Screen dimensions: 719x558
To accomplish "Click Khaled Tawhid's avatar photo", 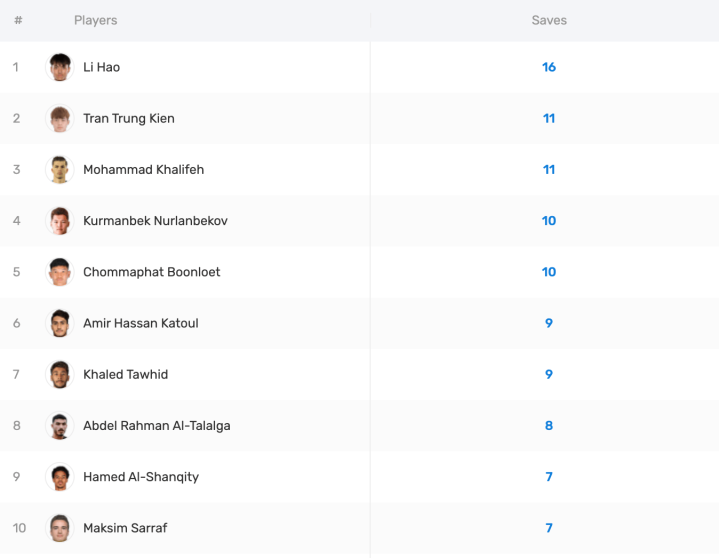I will pos(60,374).
